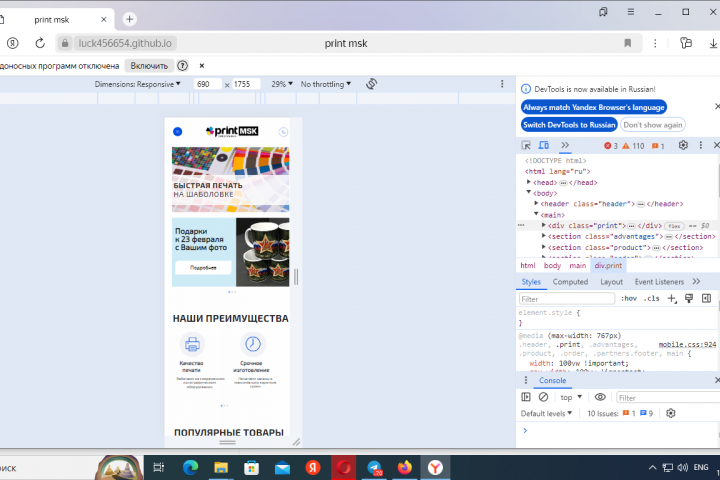
Task: Dismiss the protection notification bar
Action: (x=202, y=66)
